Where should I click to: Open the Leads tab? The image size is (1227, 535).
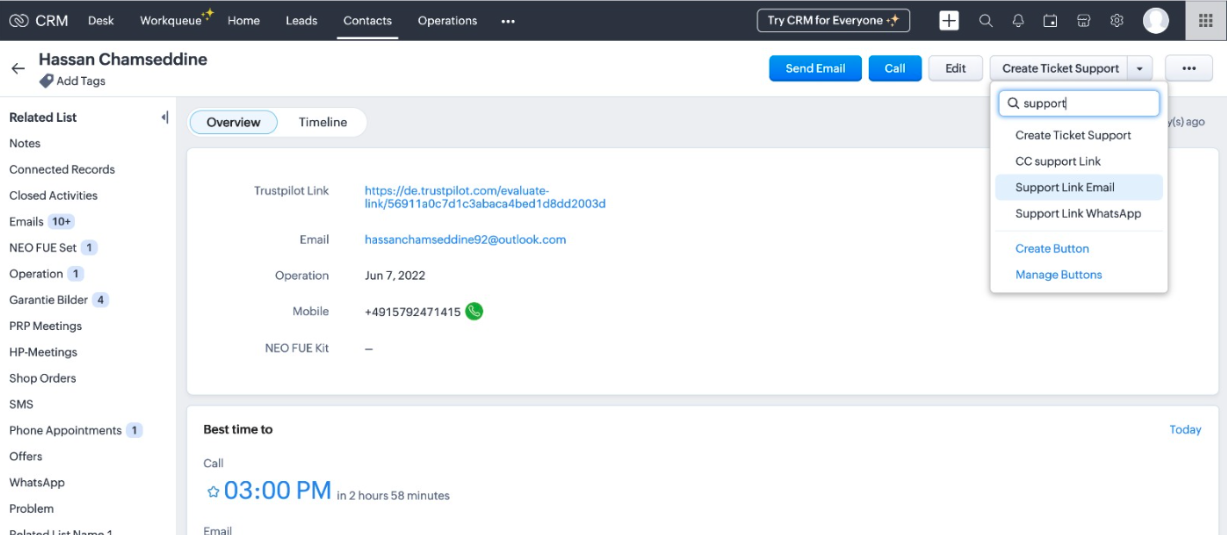(301, 21)
